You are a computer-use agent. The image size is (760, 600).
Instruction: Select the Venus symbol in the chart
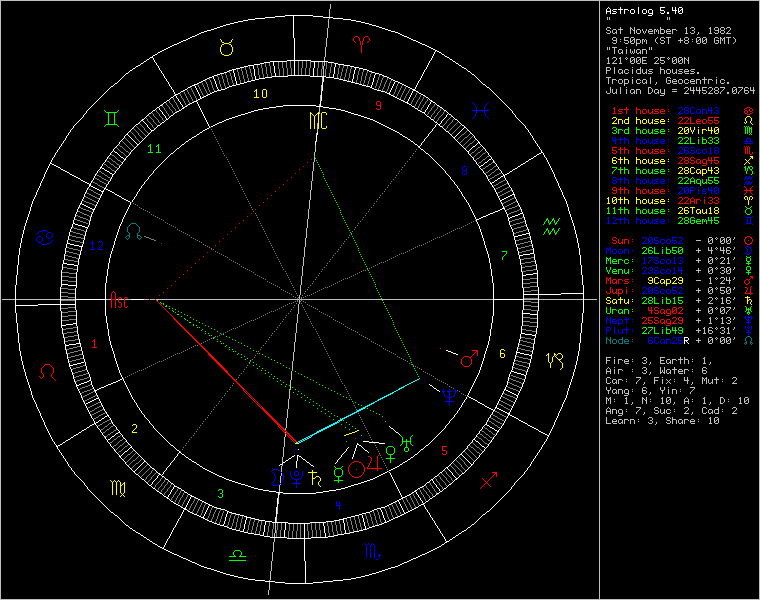click(390, 454)
